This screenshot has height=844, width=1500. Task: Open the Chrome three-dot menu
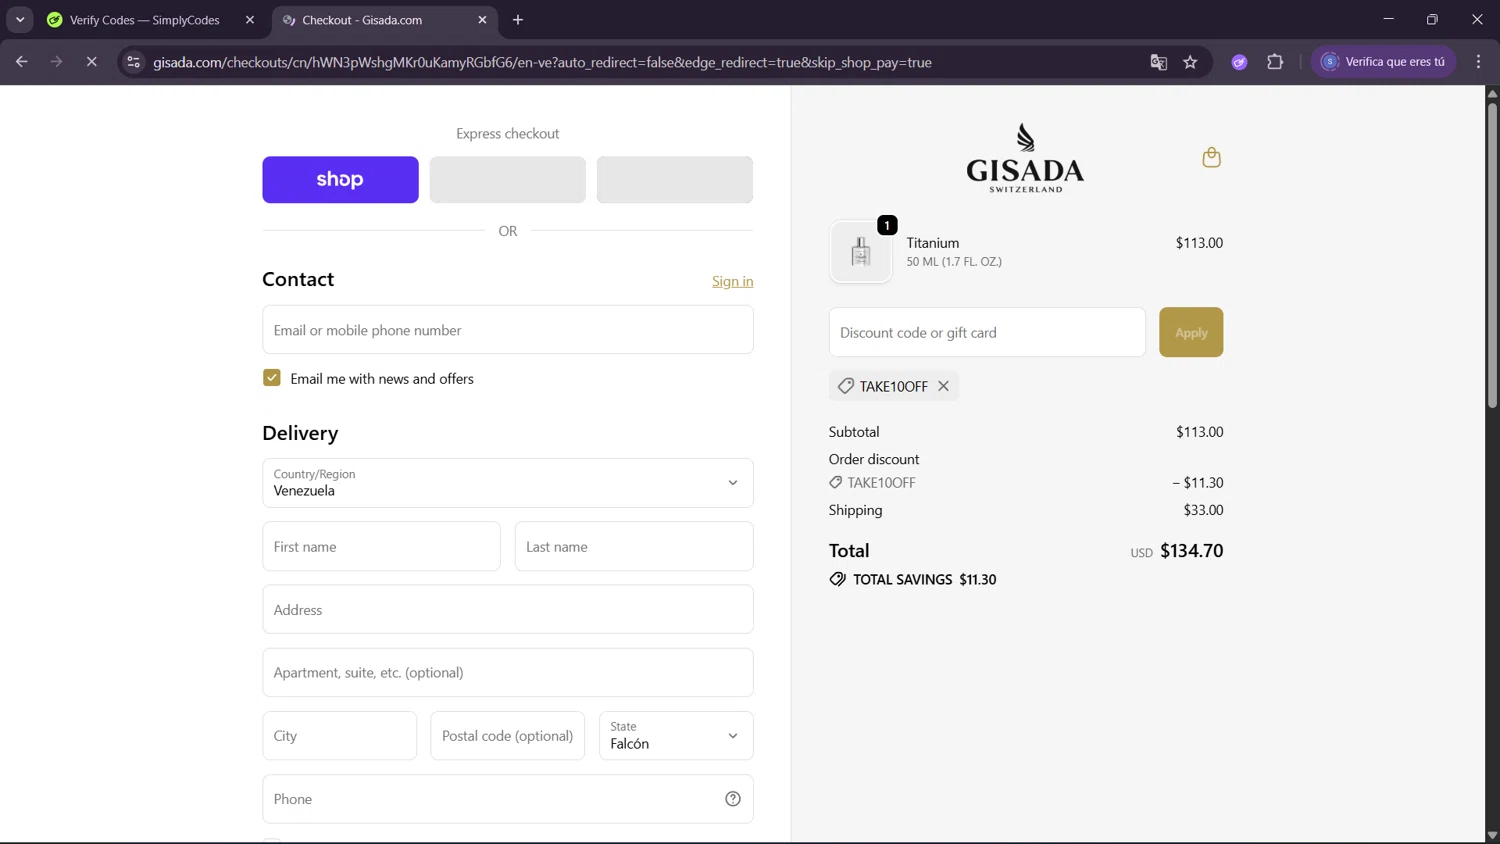1478,62
